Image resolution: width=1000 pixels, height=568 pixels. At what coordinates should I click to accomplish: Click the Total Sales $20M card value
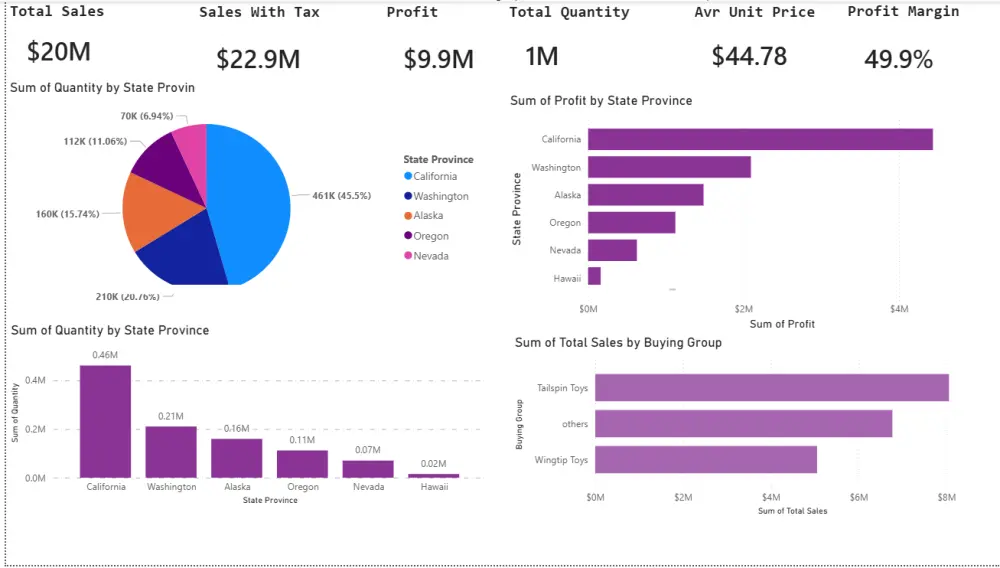[x=59, y=52]
